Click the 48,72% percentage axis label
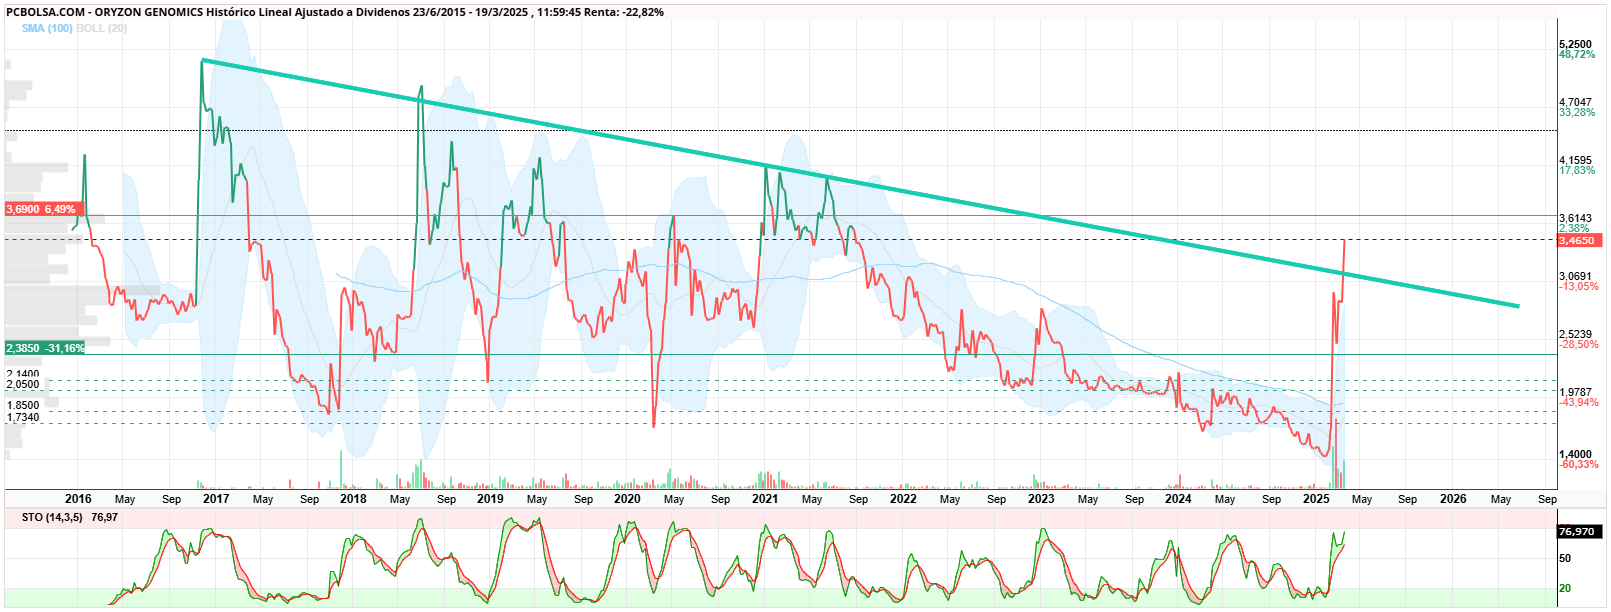The height and width of the screenshot is (612, 1611). pyautogui.click(x=1577, y=55)
